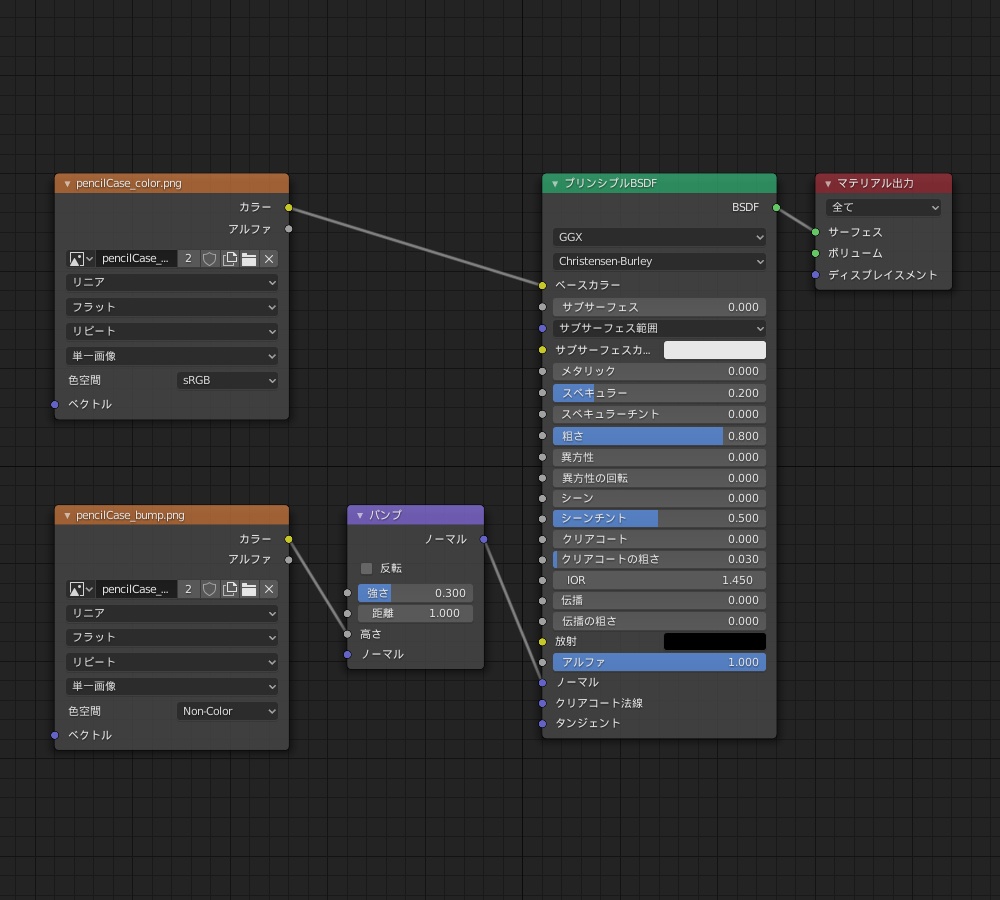Click user count 2 in pencilCase_bump.png node
The image size is (1000, 900).
click(x=188, y=589)
